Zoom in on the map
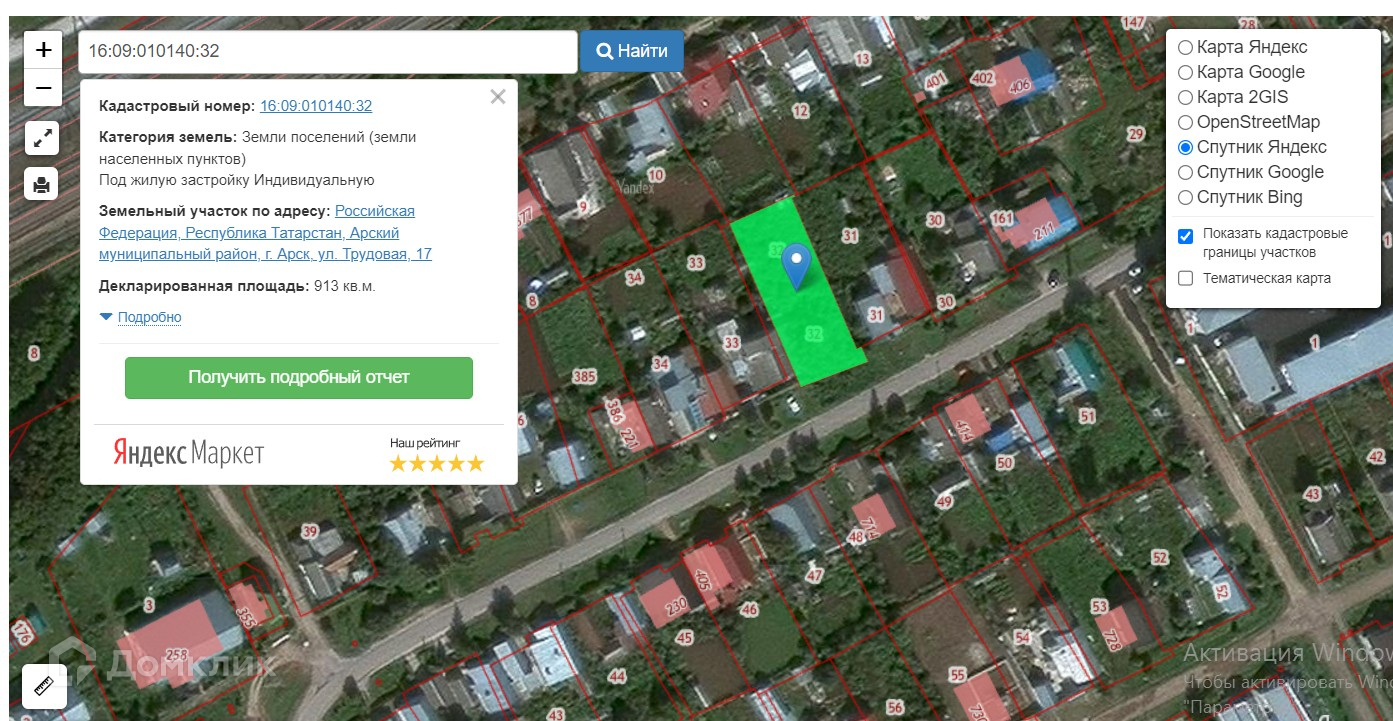Viewport: 1393px width, 721px height. (x=43, y=50)
